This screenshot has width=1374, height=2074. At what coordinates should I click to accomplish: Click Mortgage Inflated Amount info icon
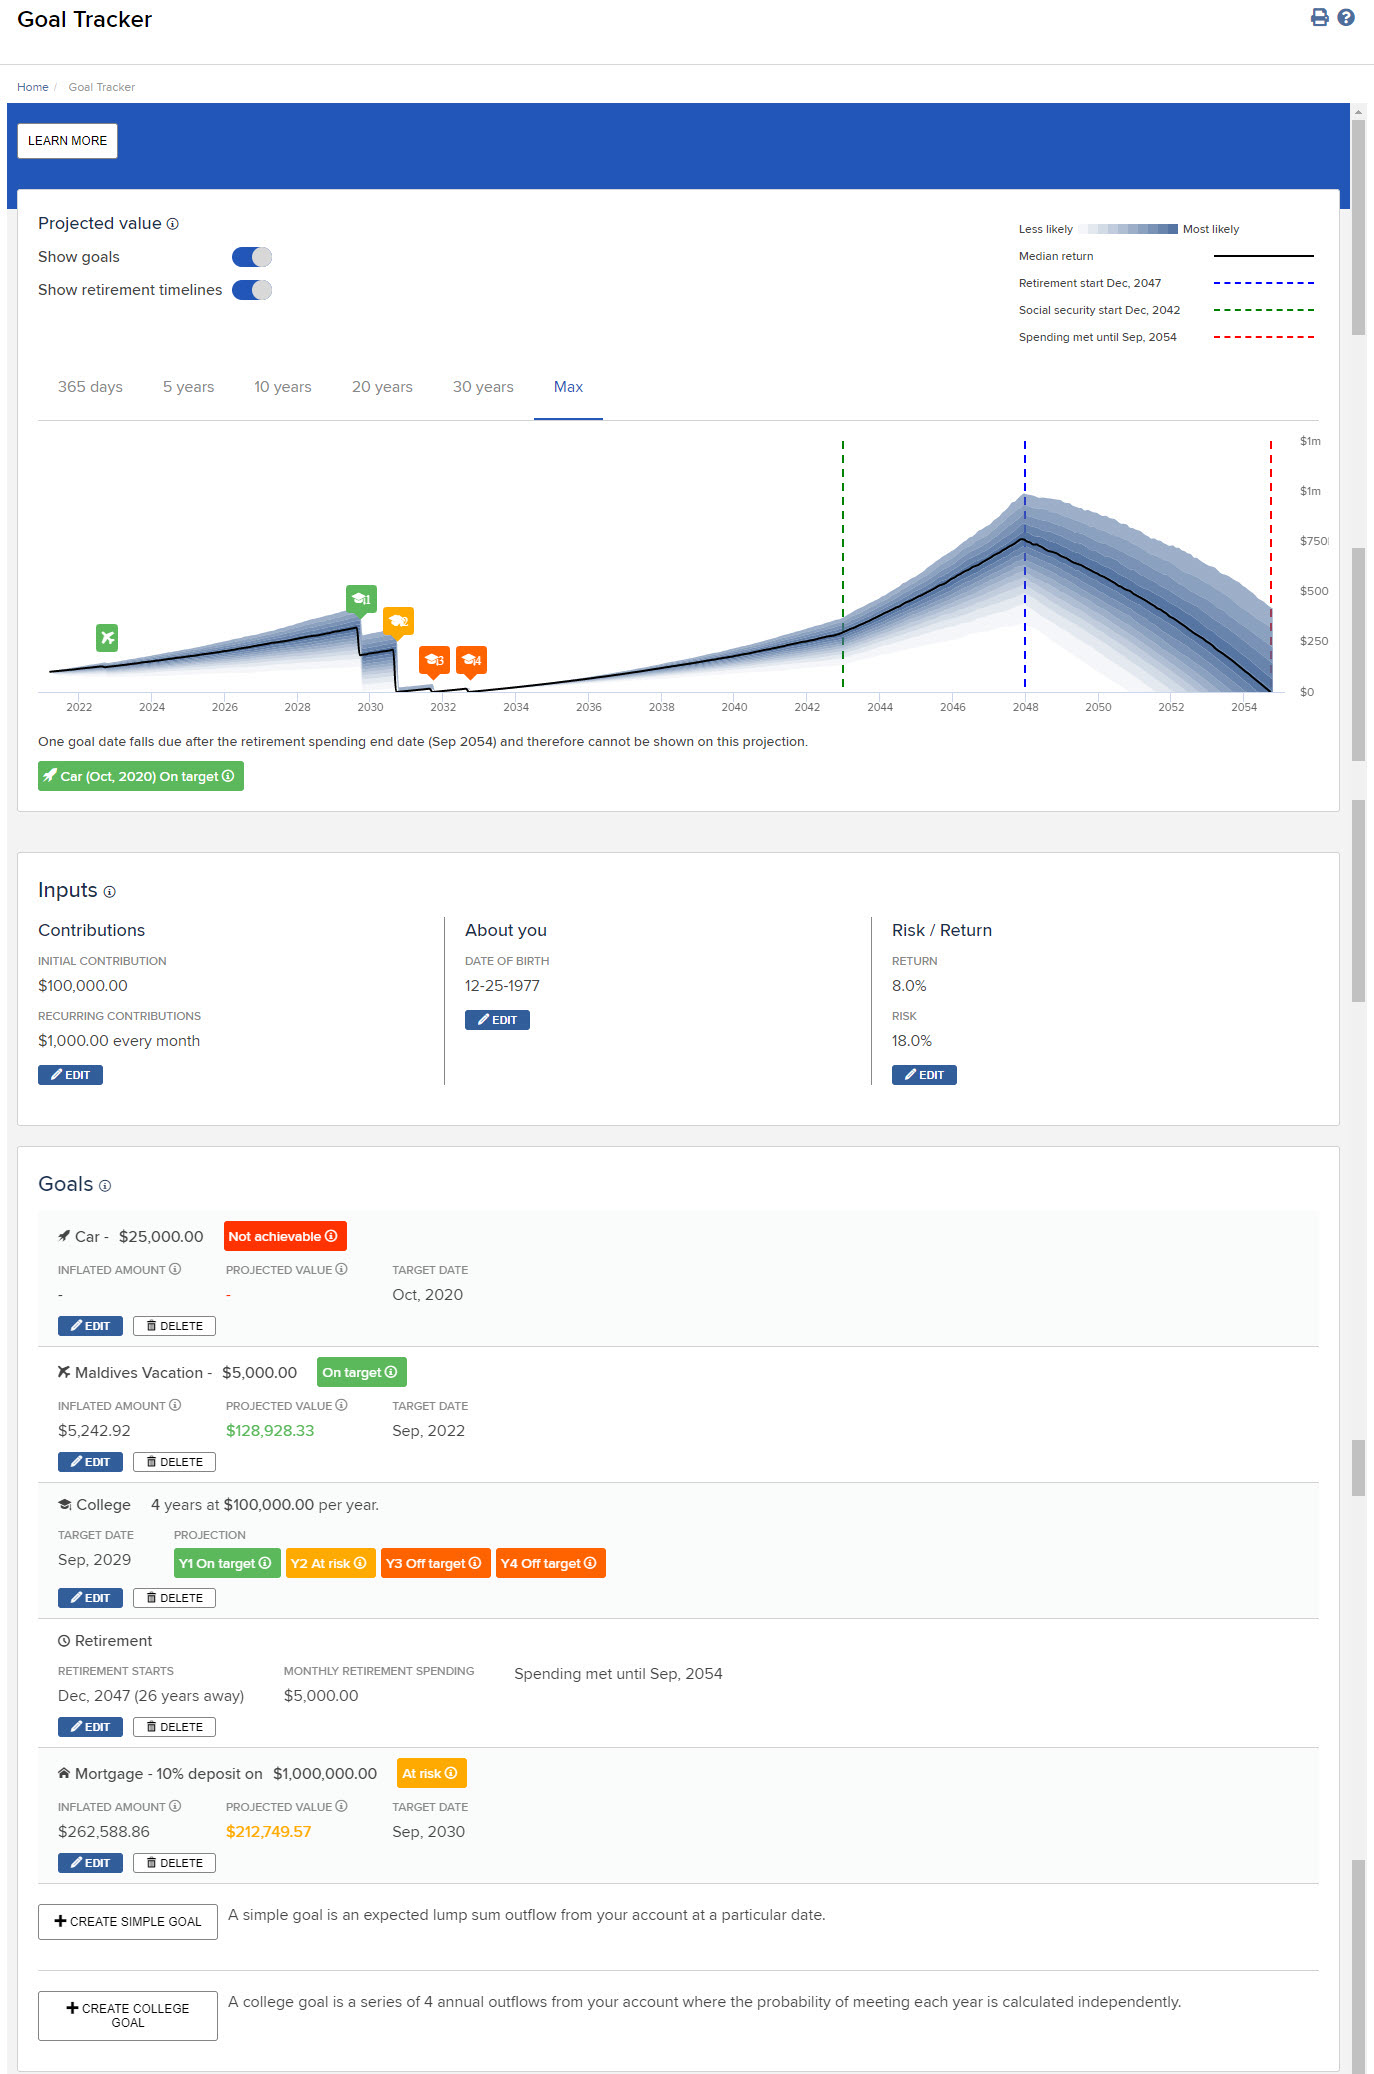pos(175,1806)
